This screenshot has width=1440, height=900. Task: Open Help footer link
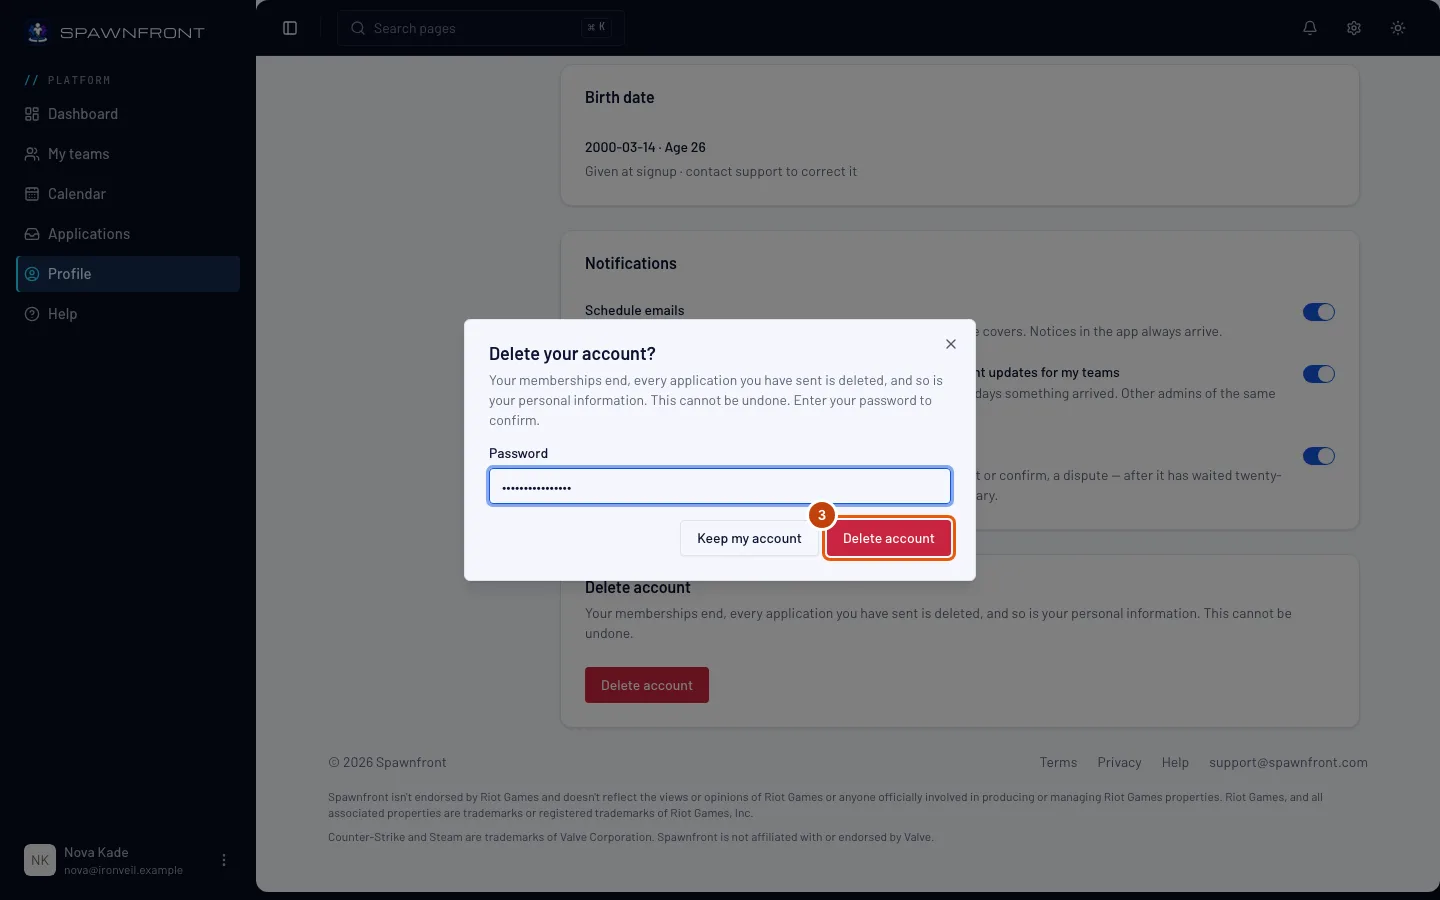click(x=1175, y=762)
